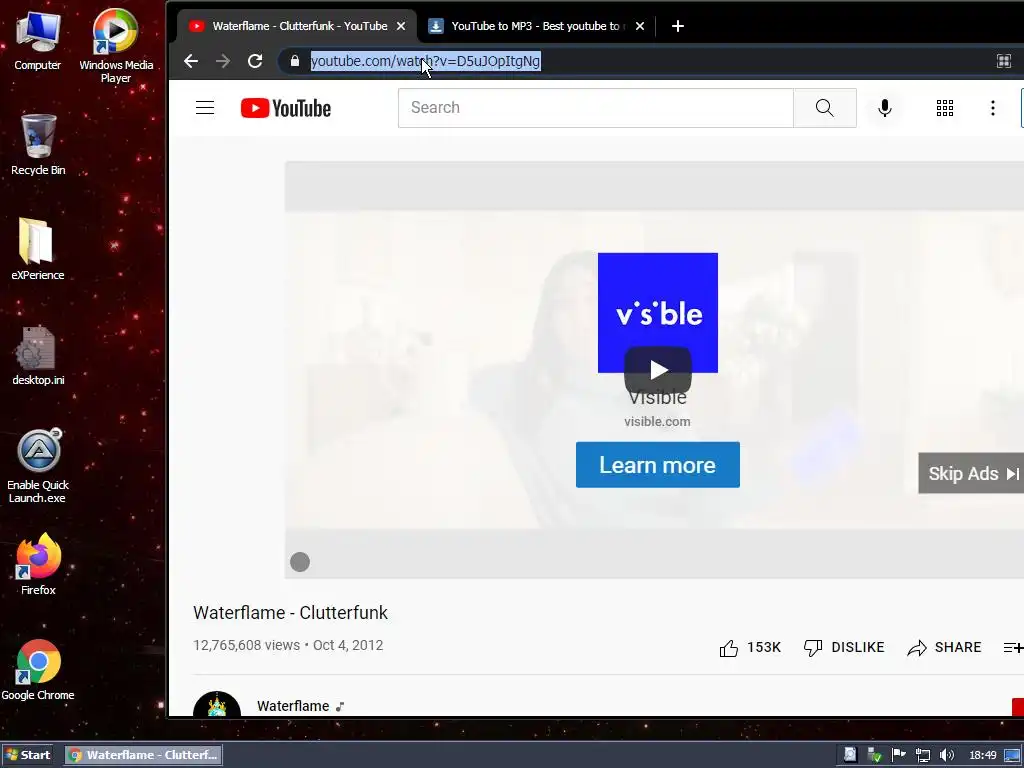Click the Skip Ads button
Image resolution: width=1024 pixels, height=768 pixels.
pyautogui.click(x=971, y=473)
